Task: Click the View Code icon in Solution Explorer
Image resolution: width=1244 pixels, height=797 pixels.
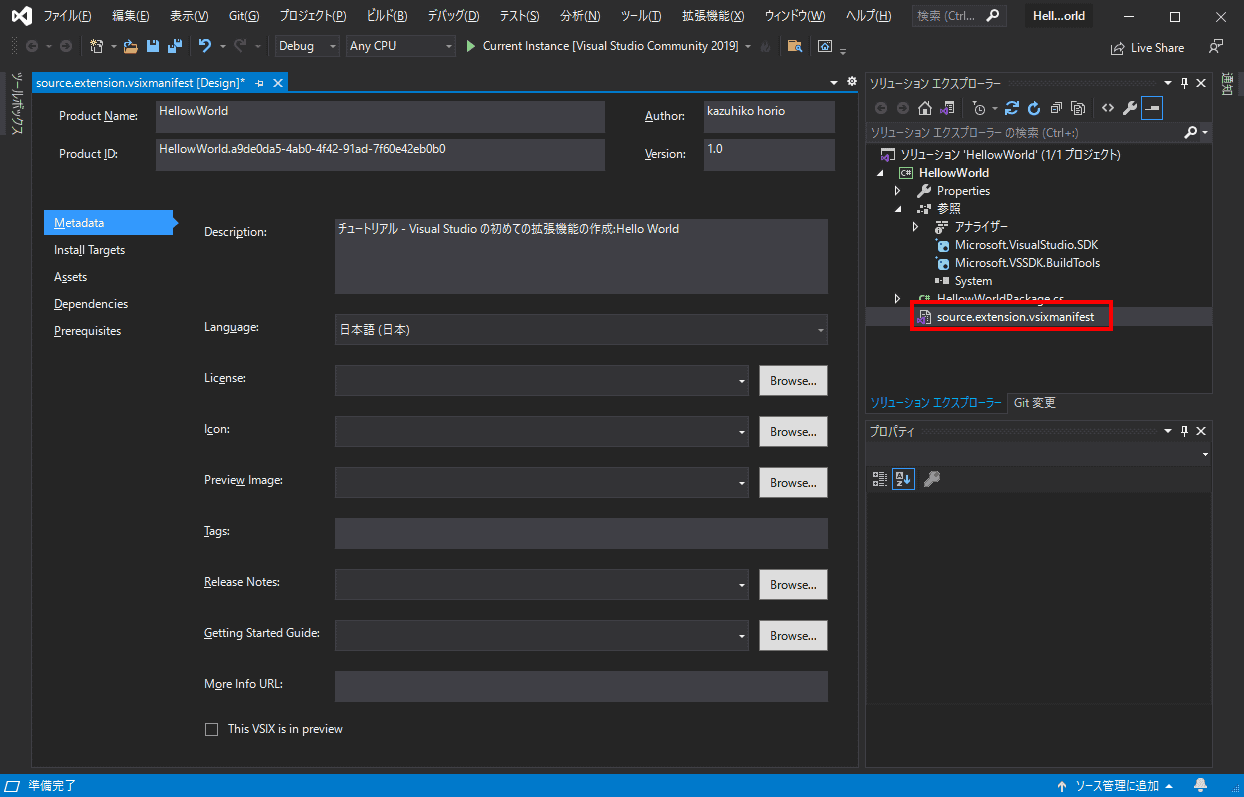Action: [x=1108, y=108]
